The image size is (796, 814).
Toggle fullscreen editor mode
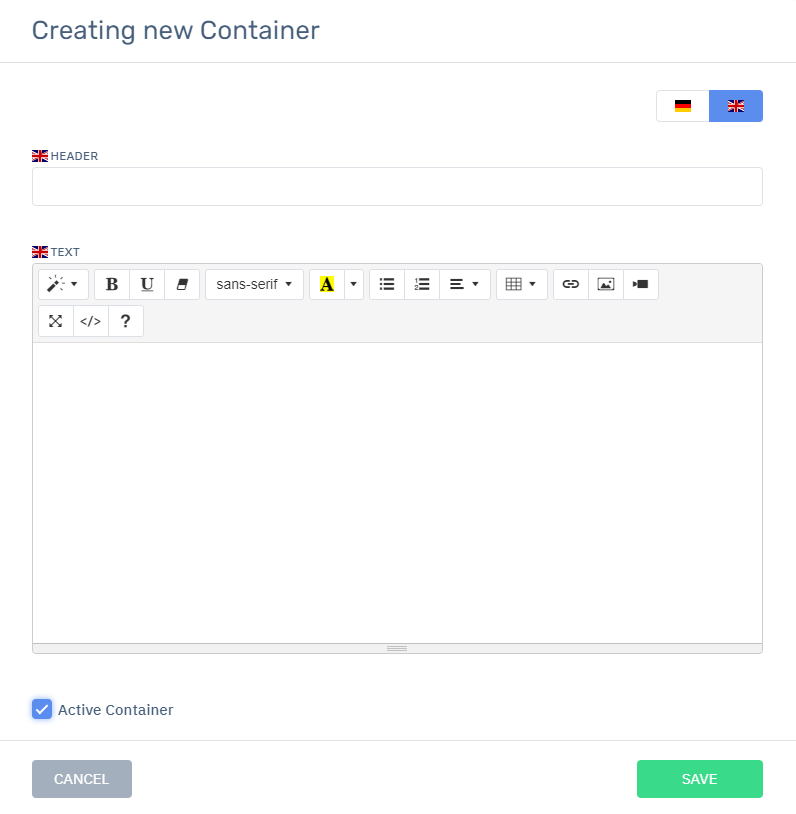click(x=56, y=321)
